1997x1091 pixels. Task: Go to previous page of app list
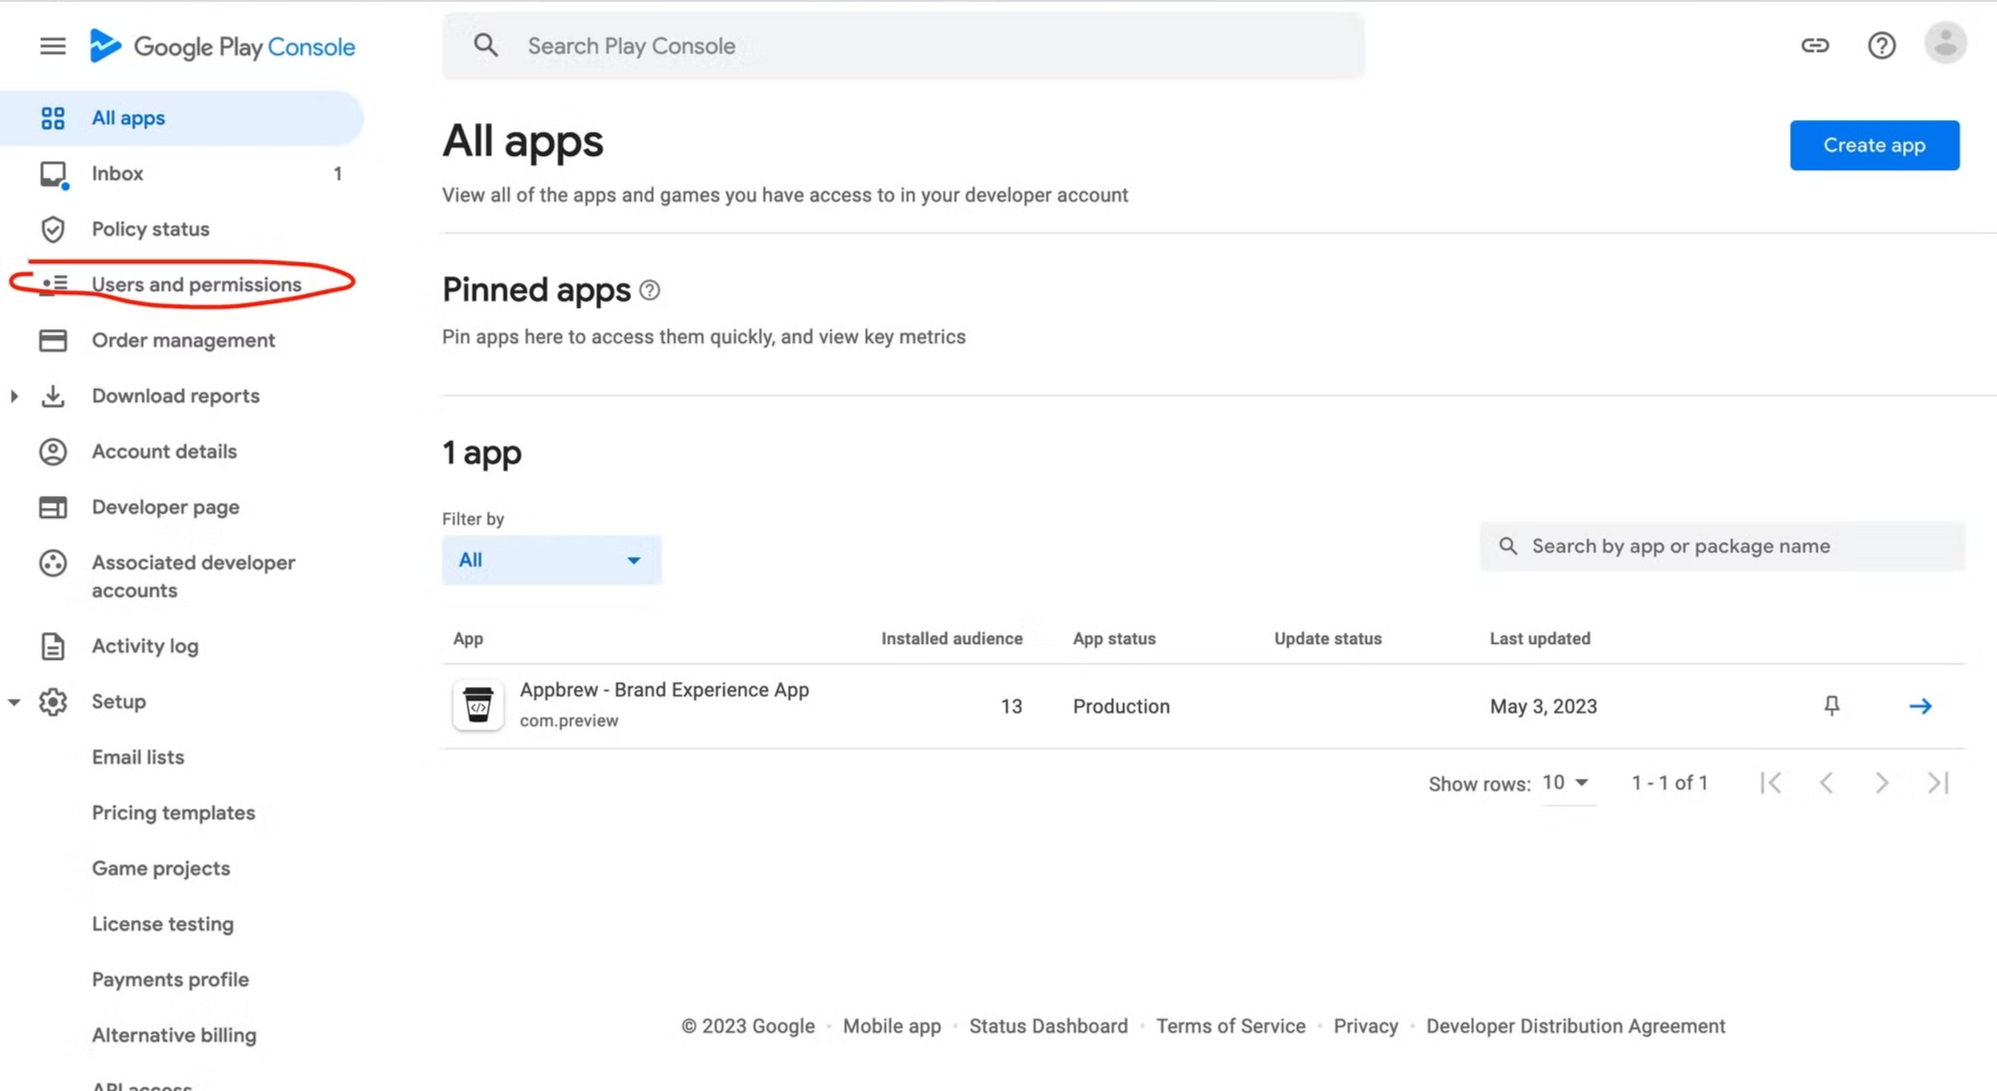(1826, 783)
